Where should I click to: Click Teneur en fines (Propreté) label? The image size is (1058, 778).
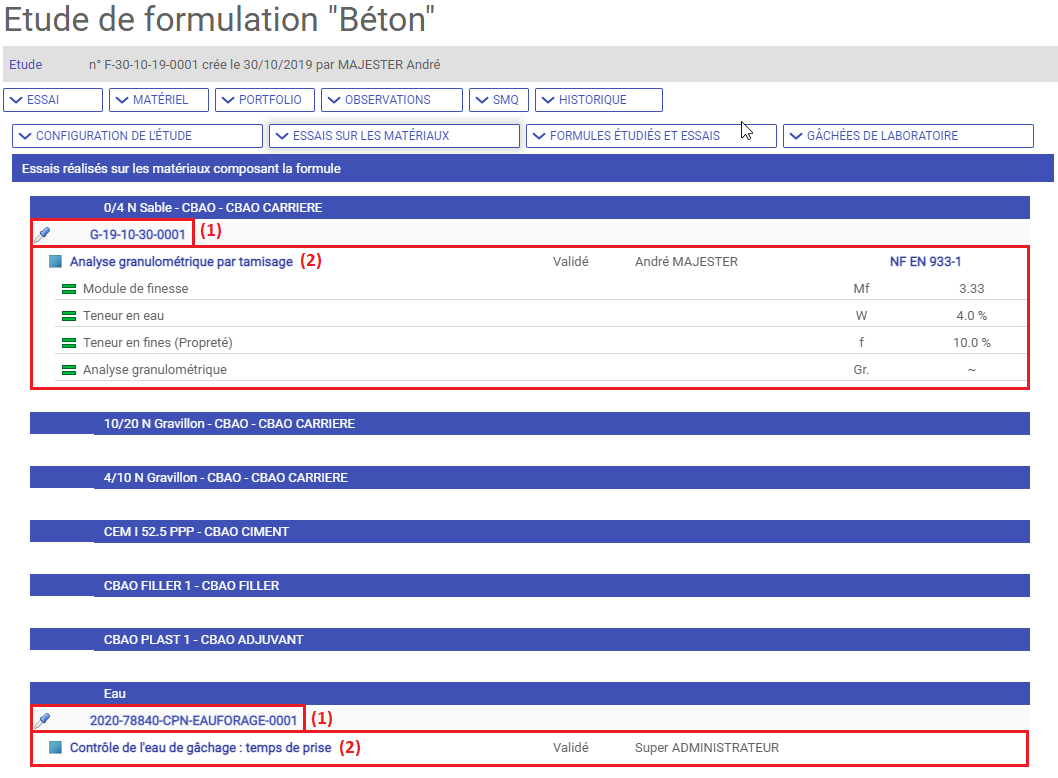(158, 342)
